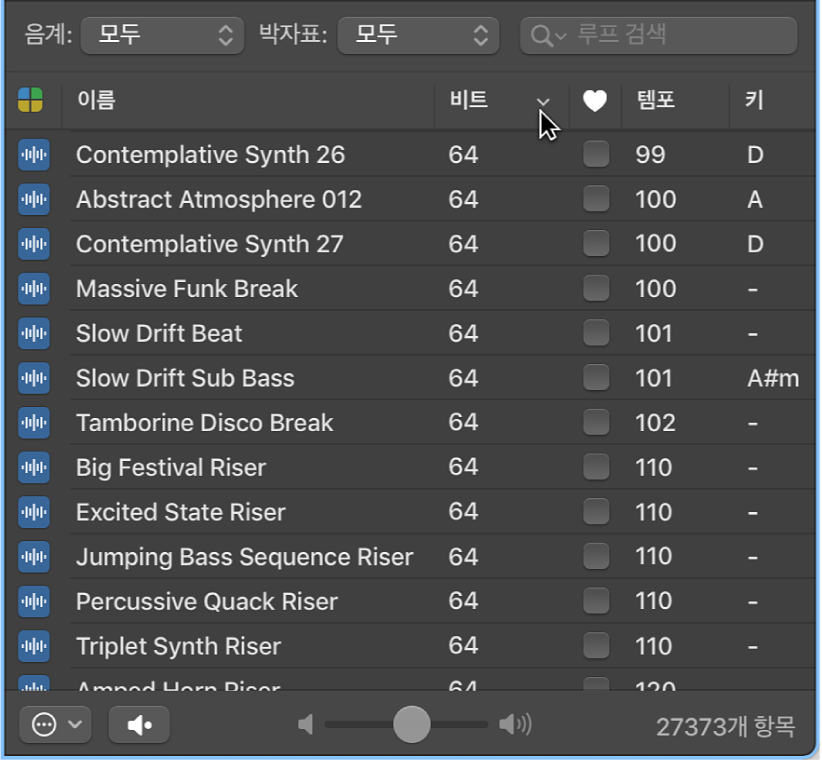
Task: Click waveform icon beside Big Festival Riser
Action: [34, 467]
